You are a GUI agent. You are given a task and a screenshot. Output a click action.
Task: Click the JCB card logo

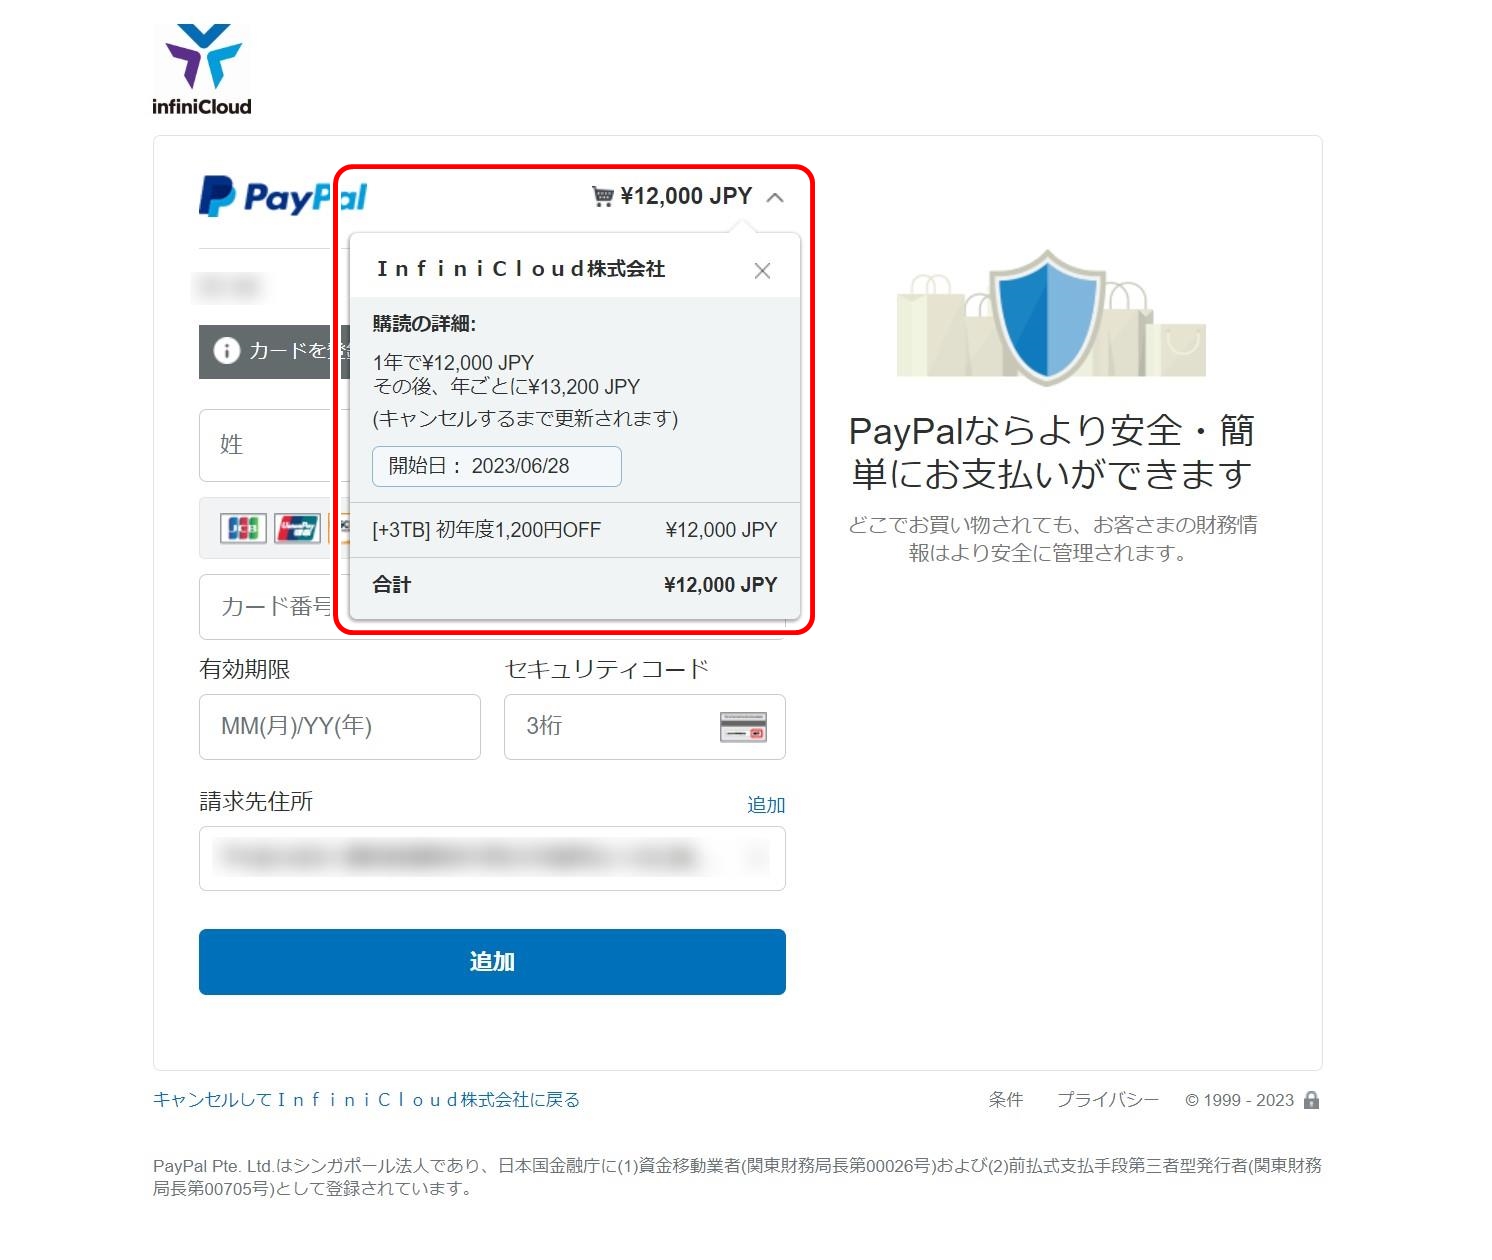243,528
